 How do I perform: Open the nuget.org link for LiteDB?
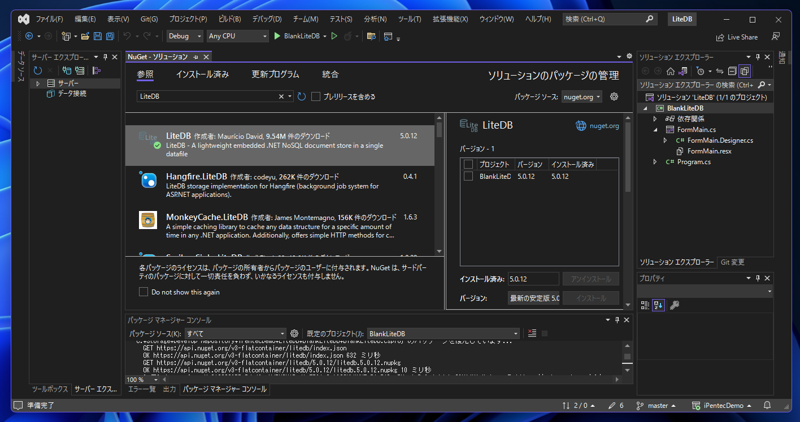(597, 126)
